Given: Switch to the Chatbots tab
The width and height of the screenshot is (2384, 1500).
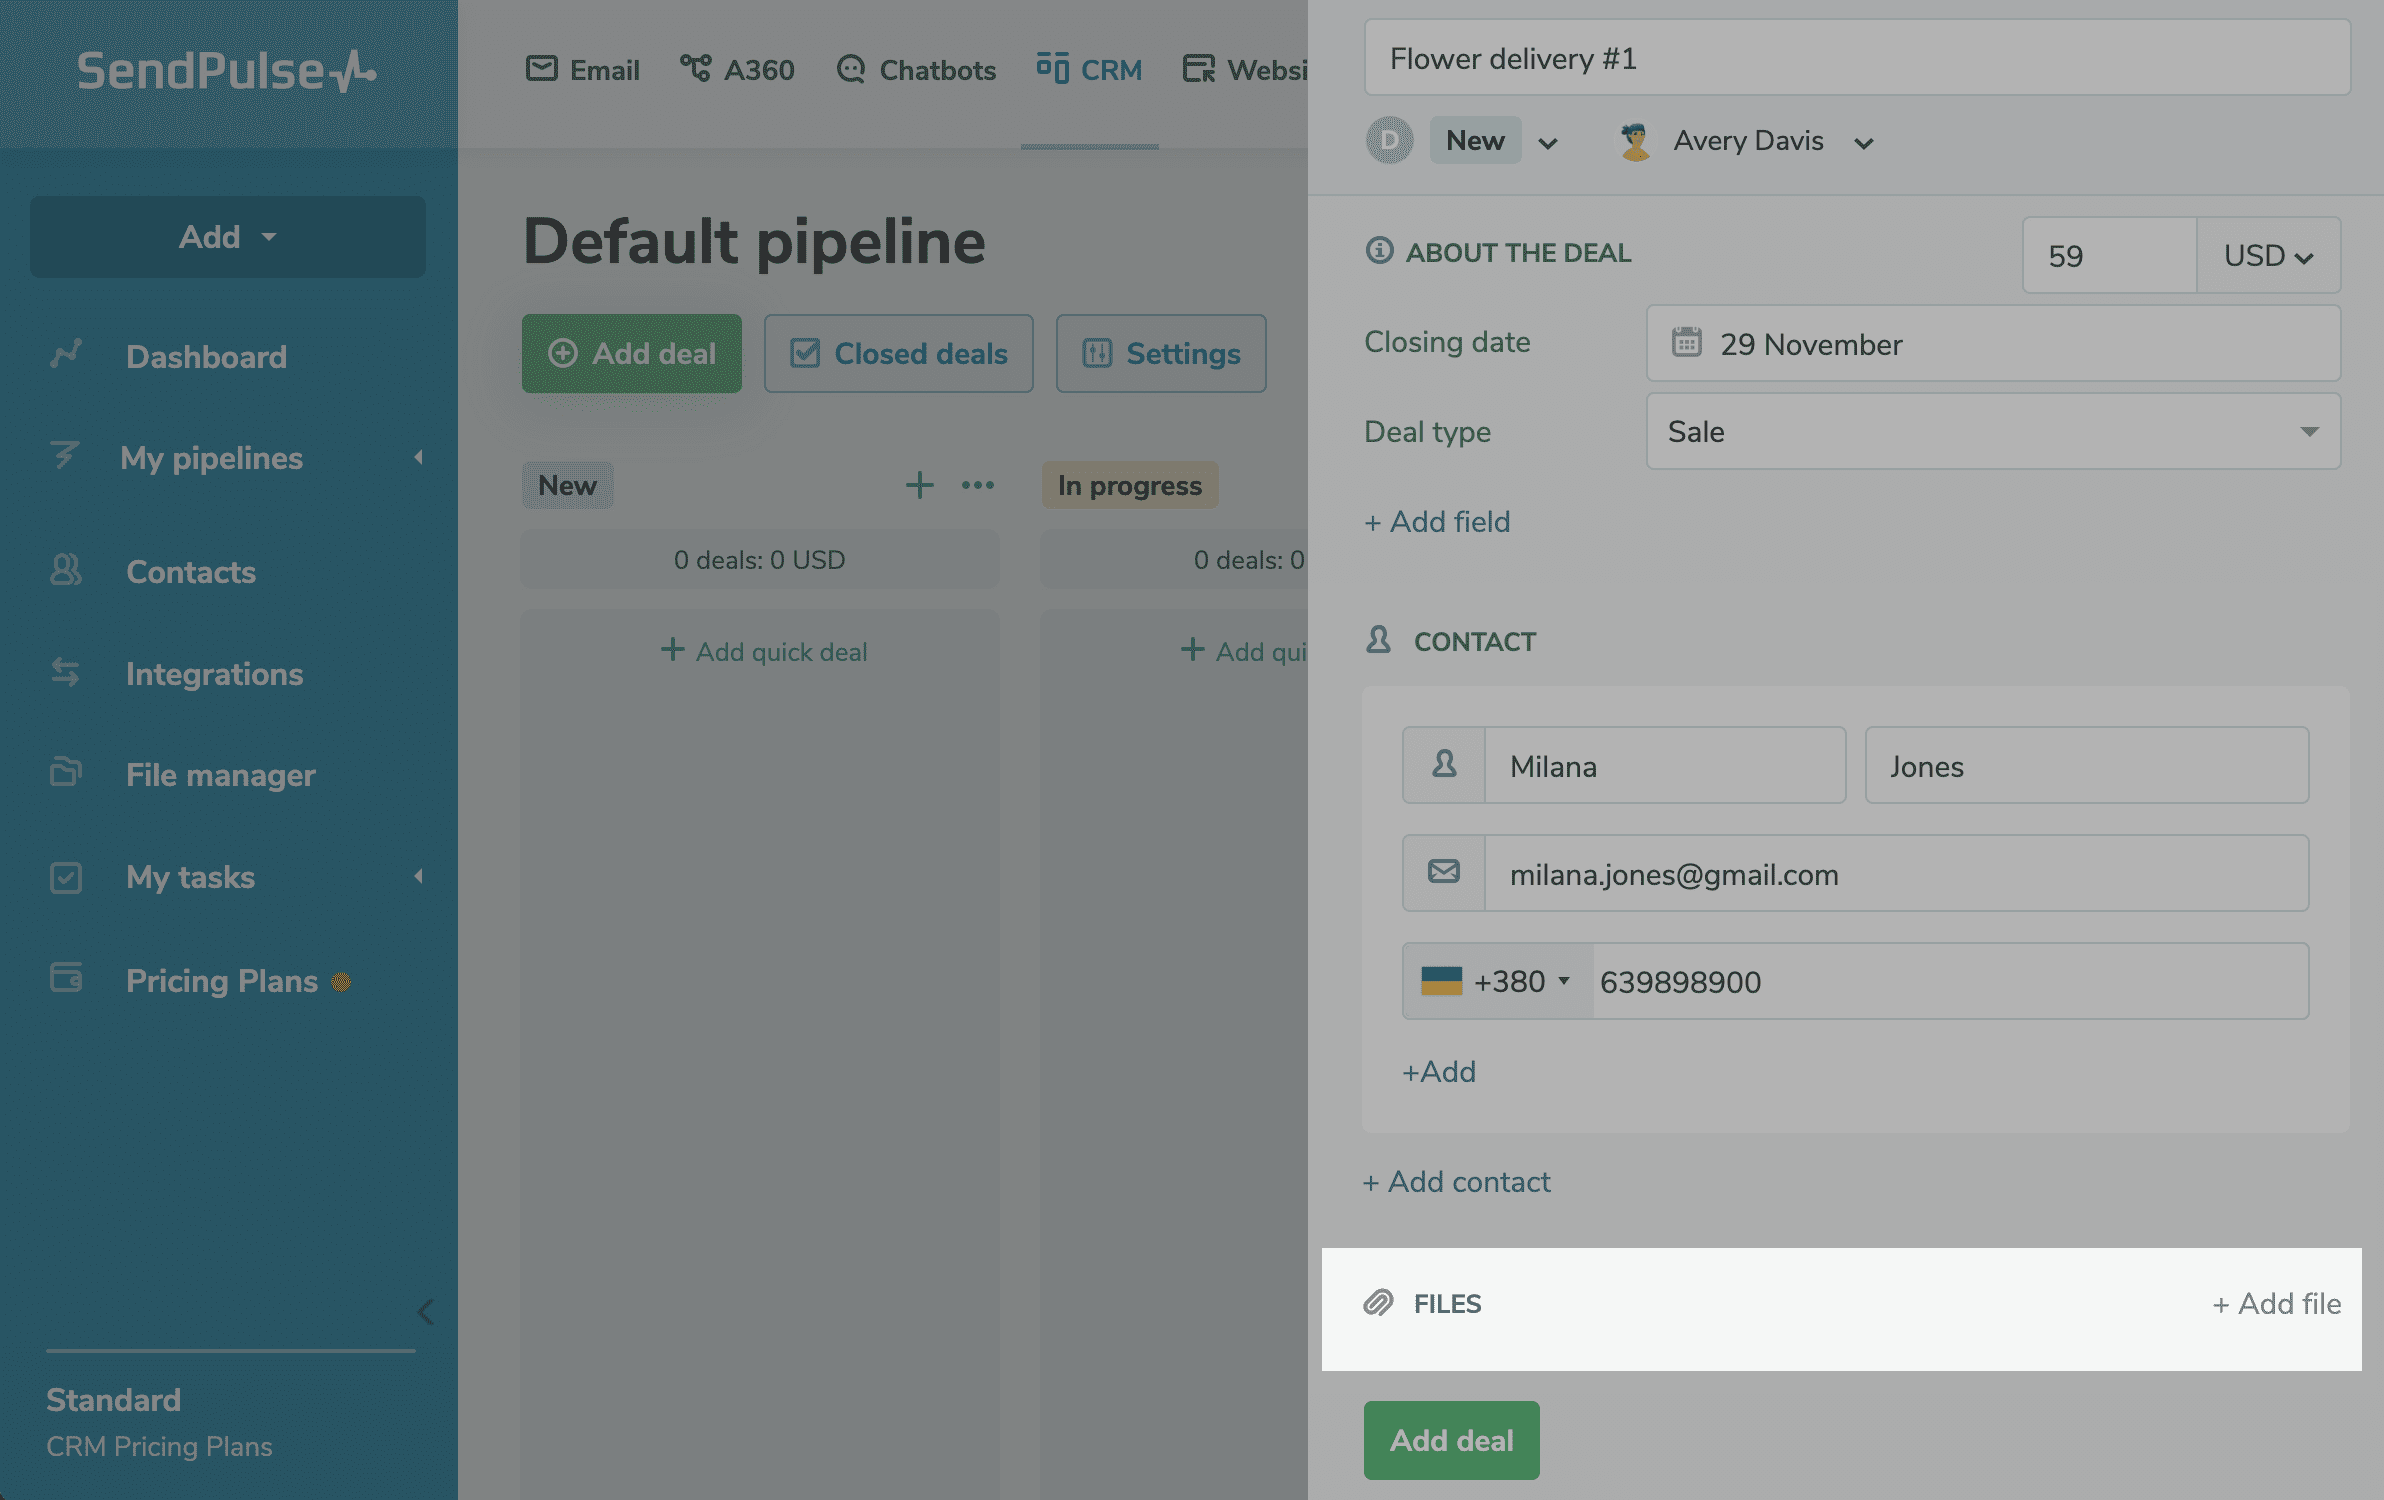Looking at the screenshot, I should tap(916, 70).
